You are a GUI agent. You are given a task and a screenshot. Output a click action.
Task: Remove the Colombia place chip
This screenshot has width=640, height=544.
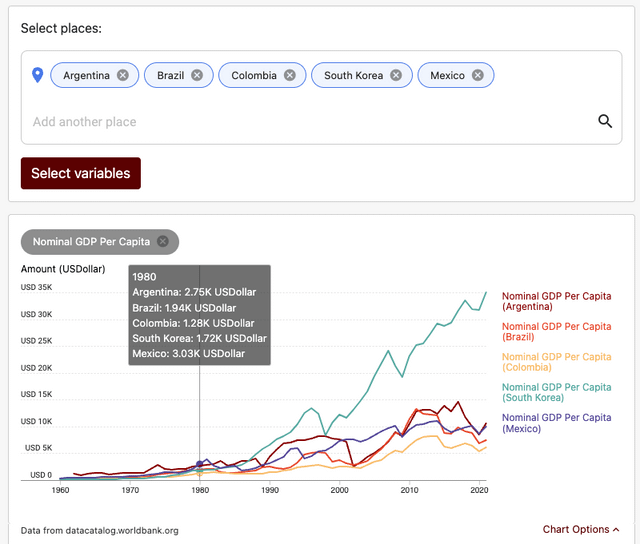[x=289, y=75]
